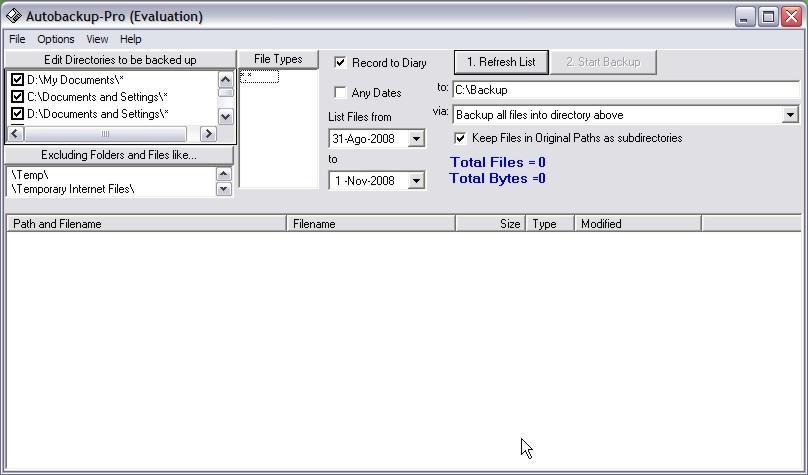Select the D:\Documents and Settings\* entry text
This screenshot has width=808, height=475.
coord(97,114)
